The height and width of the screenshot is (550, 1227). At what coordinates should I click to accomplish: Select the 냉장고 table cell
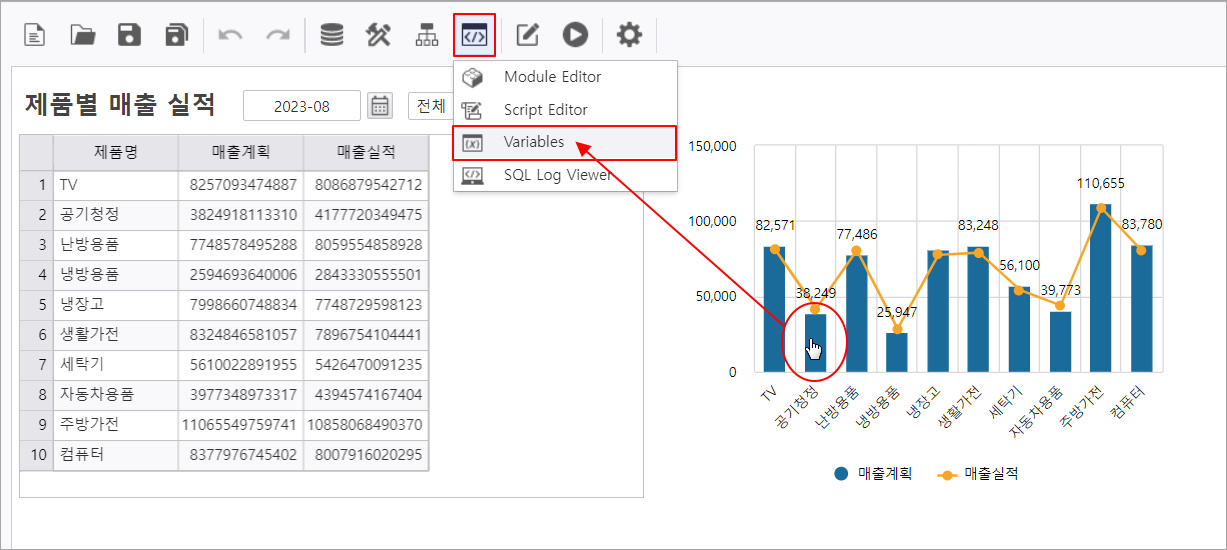coord(116,305)
